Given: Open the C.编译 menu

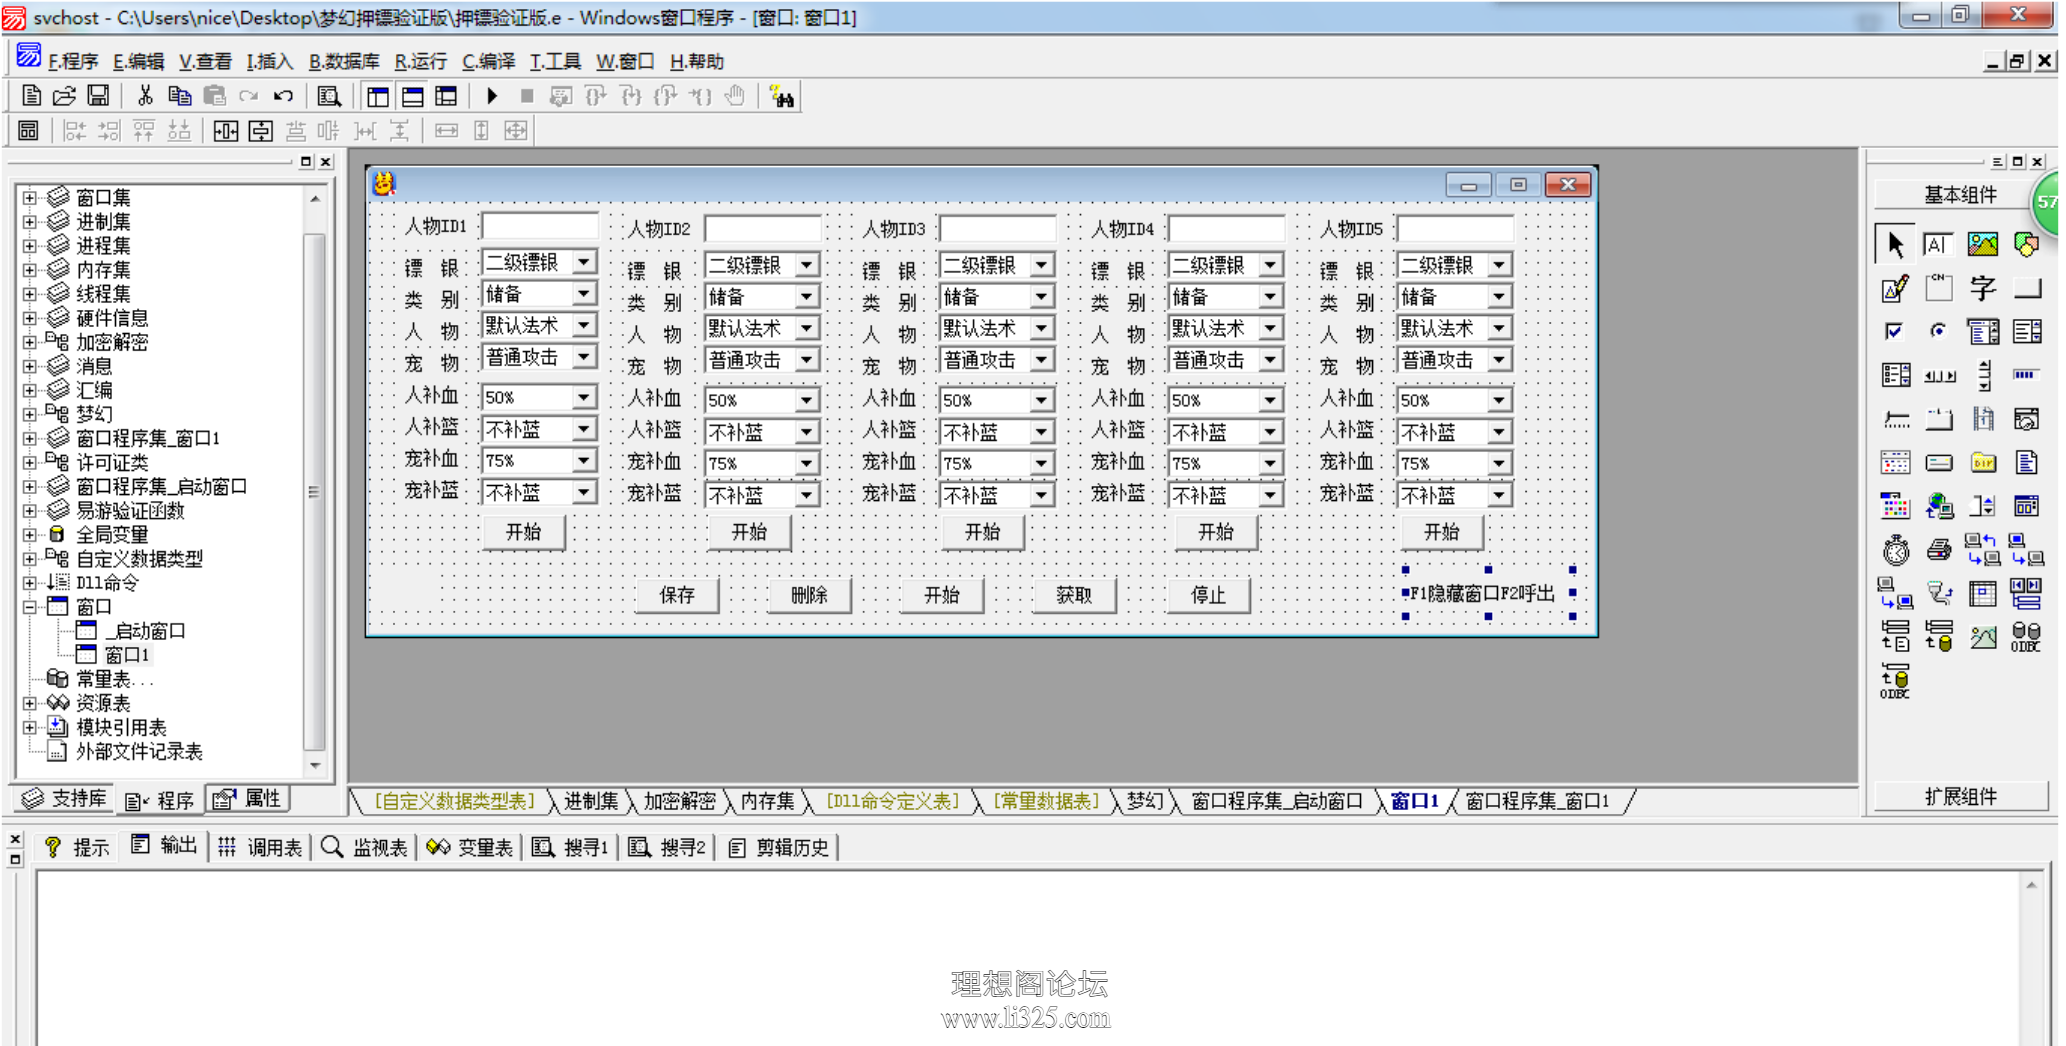Looking at the screenshot, I should click(x=488, y=62).
